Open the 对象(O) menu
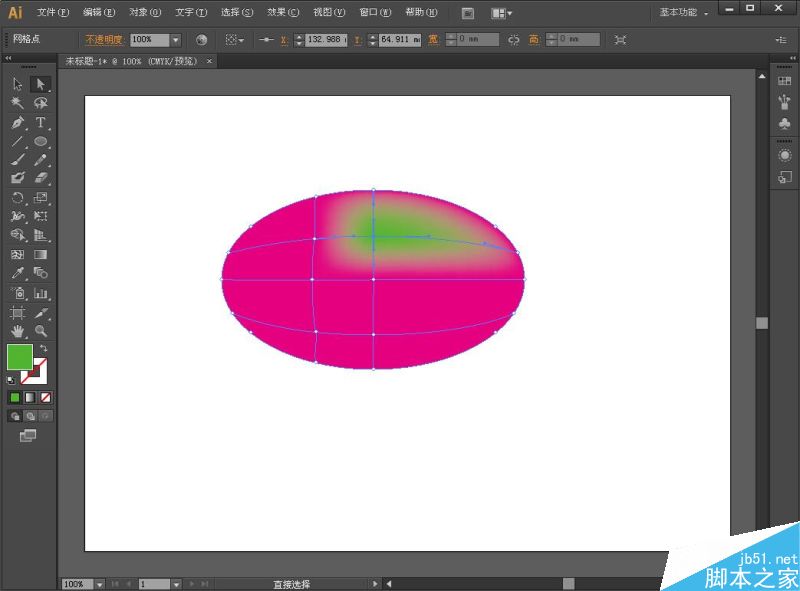800x591 pixels. (x=145, y=12)
